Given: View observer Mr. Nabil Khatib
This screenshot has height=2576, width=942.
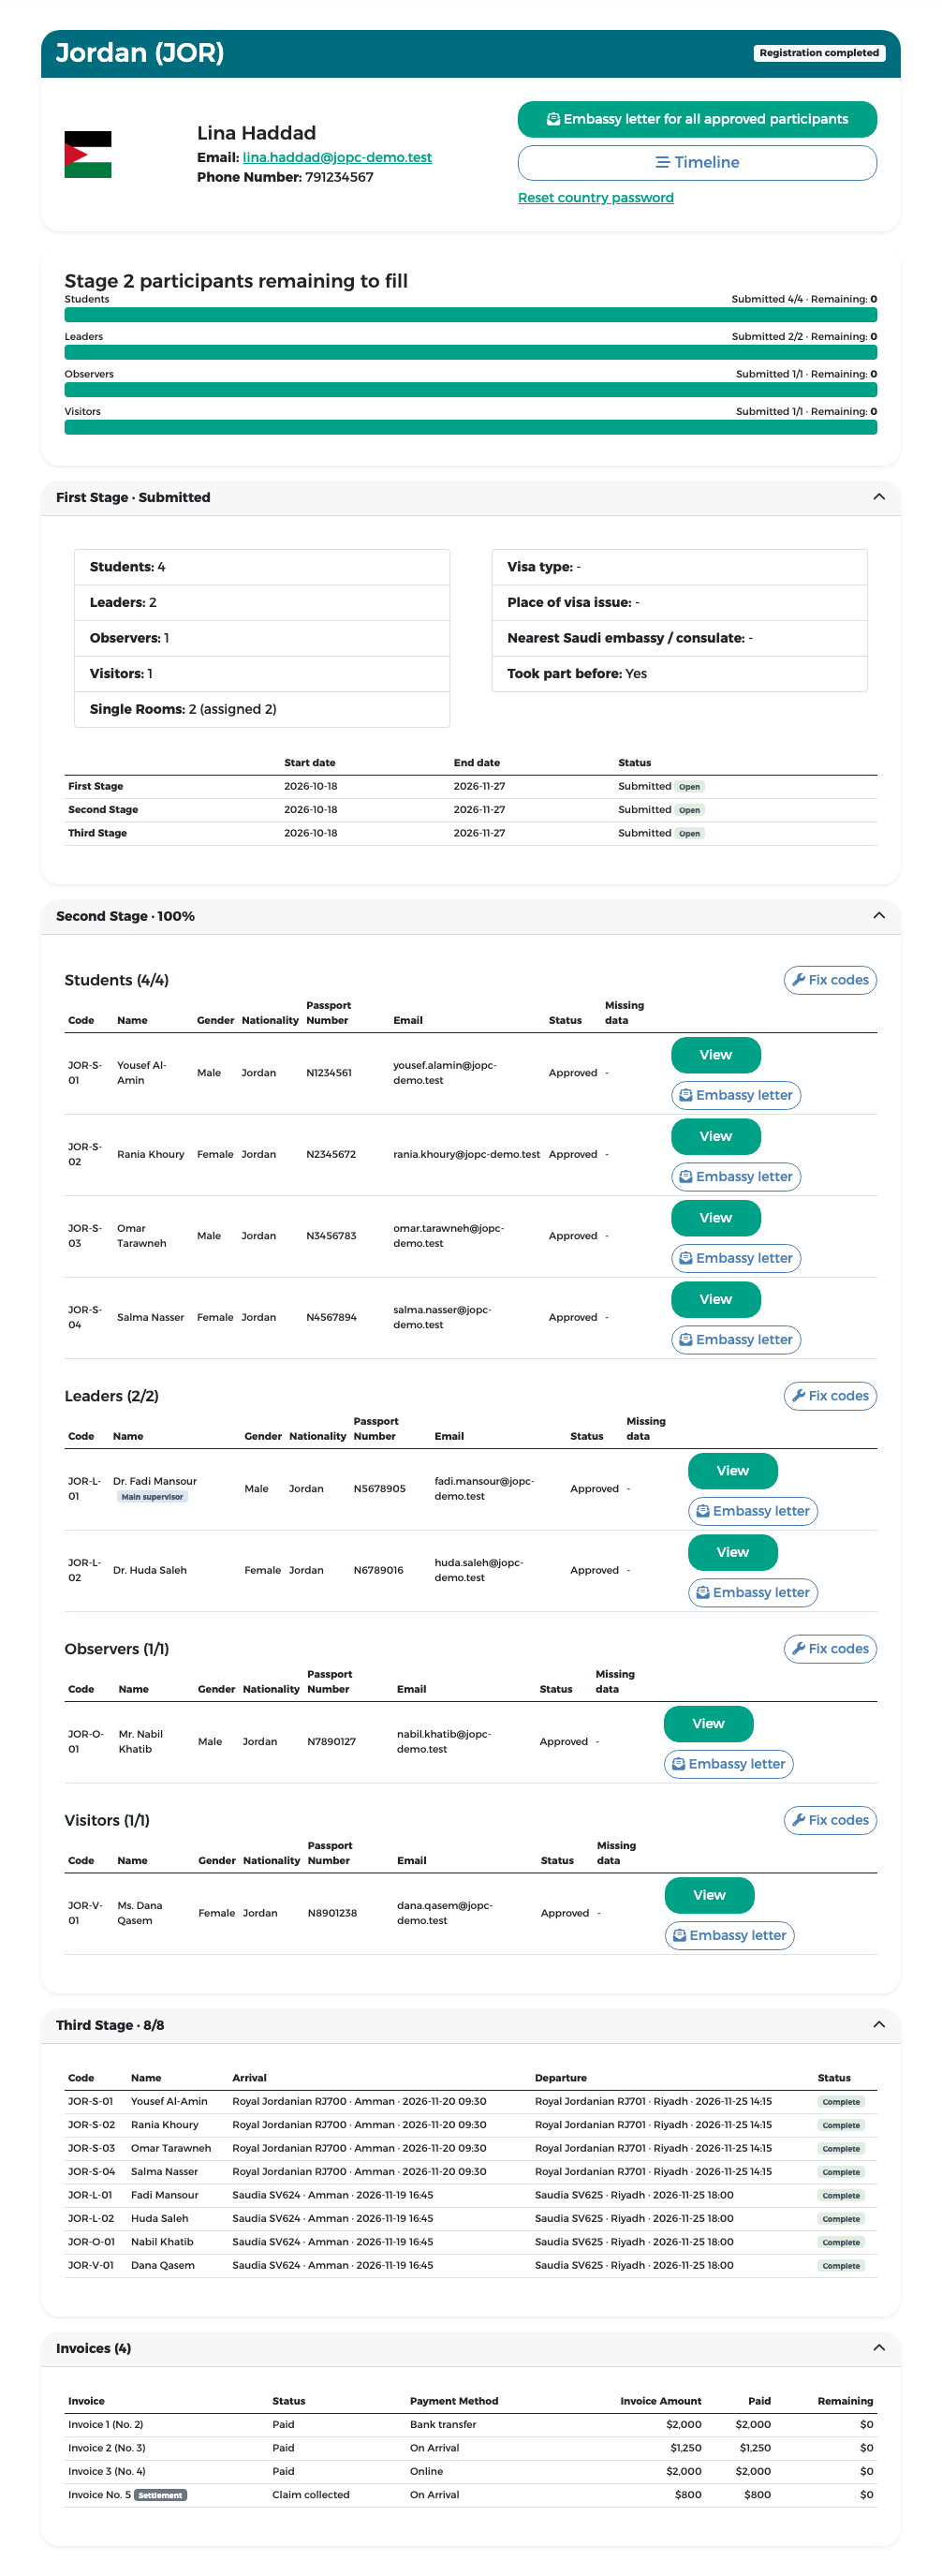Looking at the screenshot, I should click(x=709, y=1724).
